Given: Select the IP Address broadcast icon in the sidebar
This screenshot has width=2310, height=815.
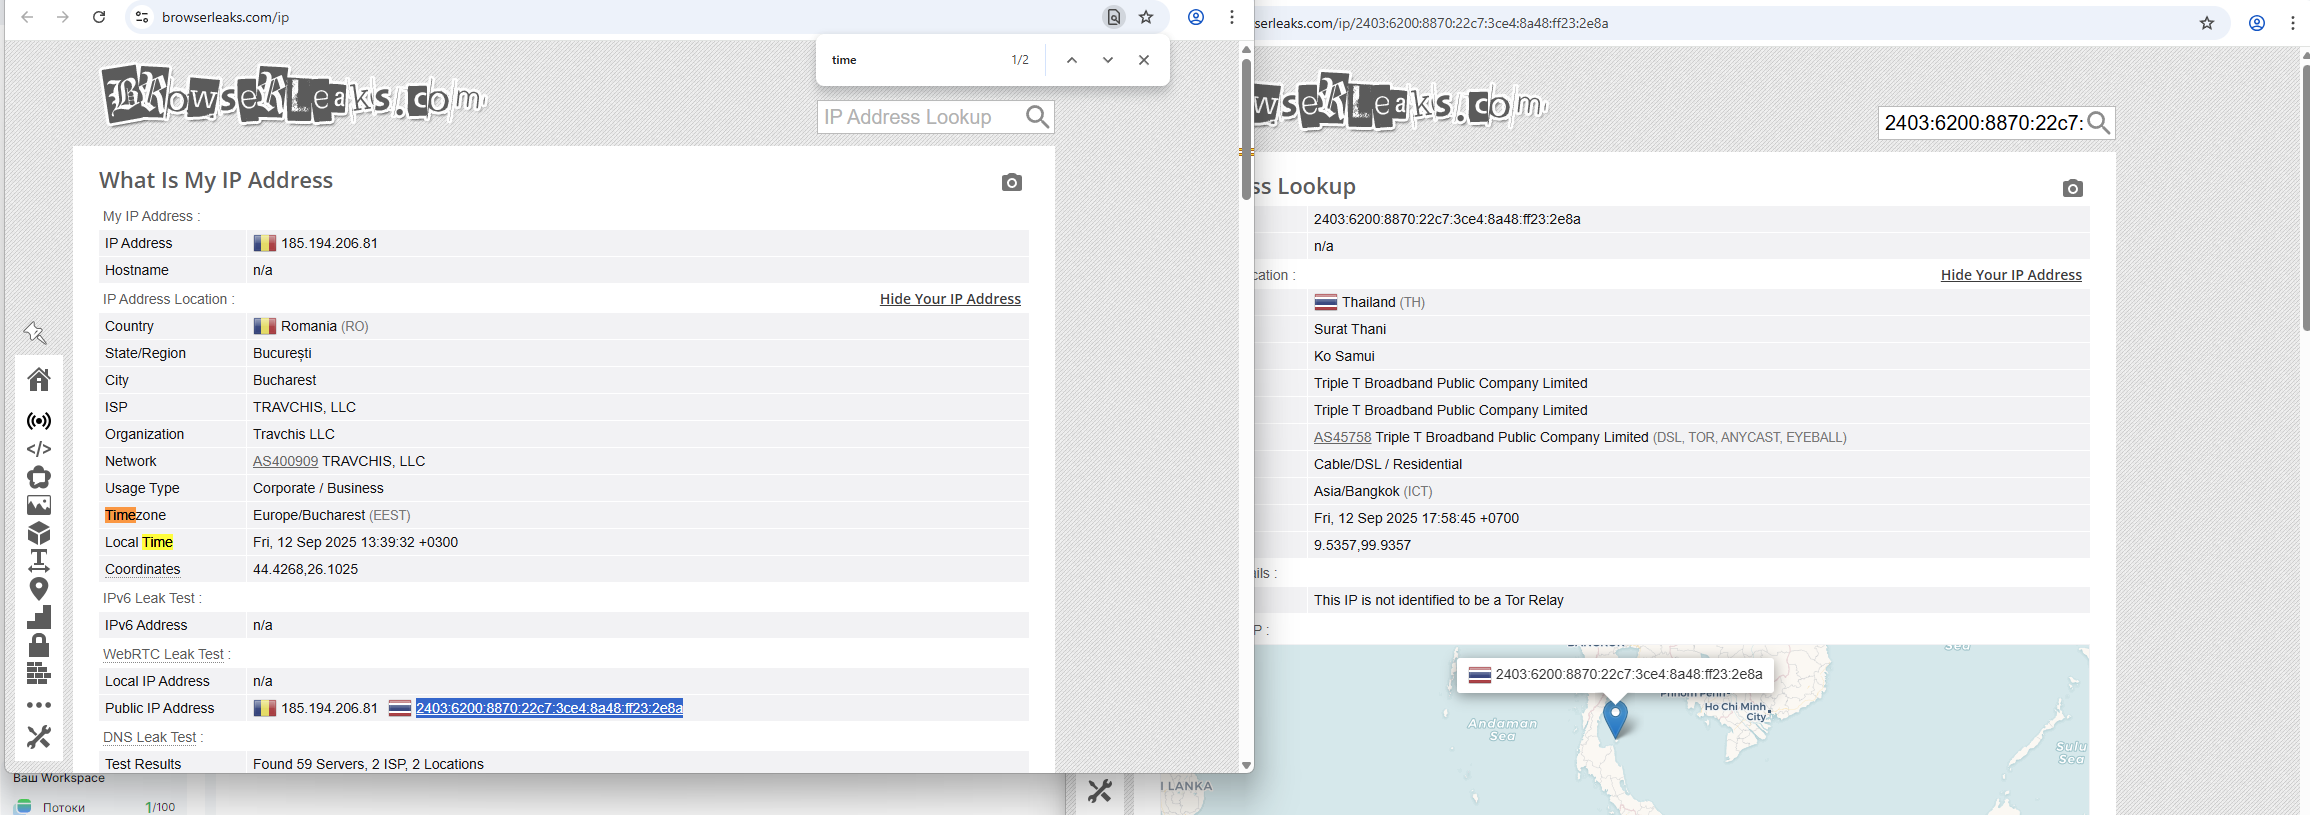Looking at the screenshot, I should (x=39, y=421).
